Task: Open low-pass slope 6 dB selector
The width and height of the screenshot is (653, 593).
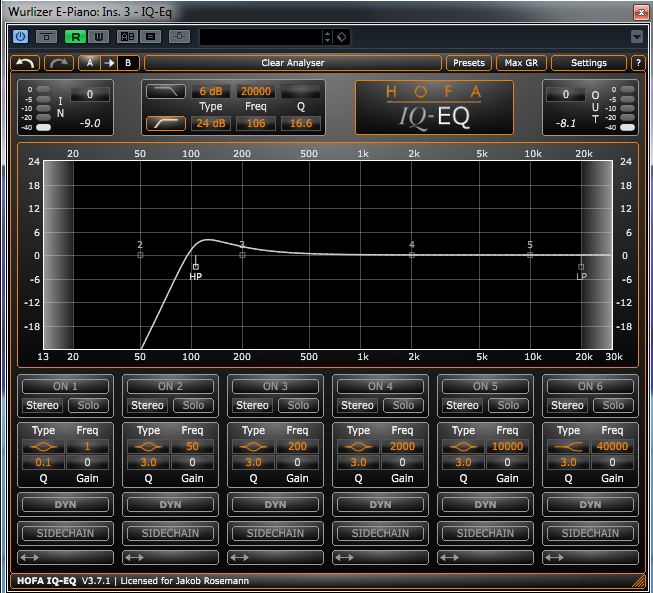Action: tap(211, 91)
